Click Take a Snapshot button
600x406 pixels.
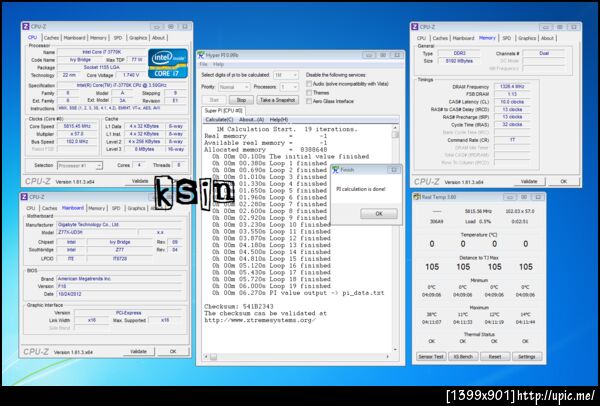pyautogui.click(x=277, y=100)
